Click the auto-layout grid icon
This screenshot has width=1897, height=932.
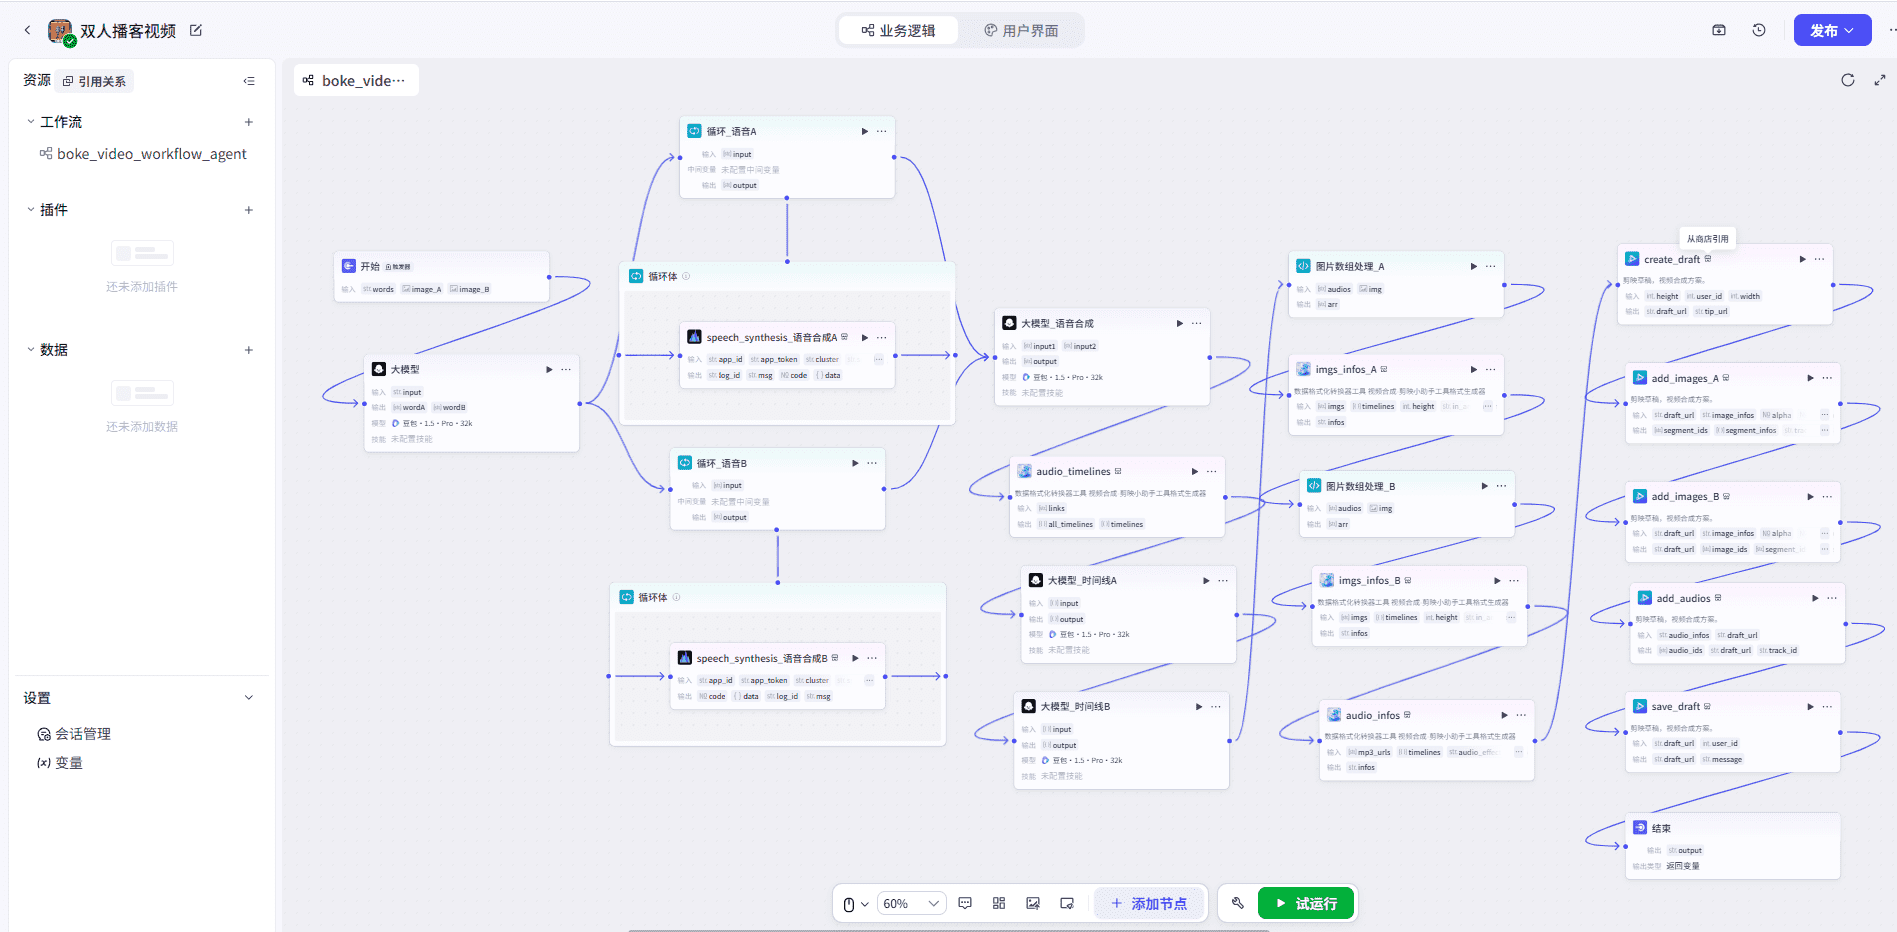point(999,903)
